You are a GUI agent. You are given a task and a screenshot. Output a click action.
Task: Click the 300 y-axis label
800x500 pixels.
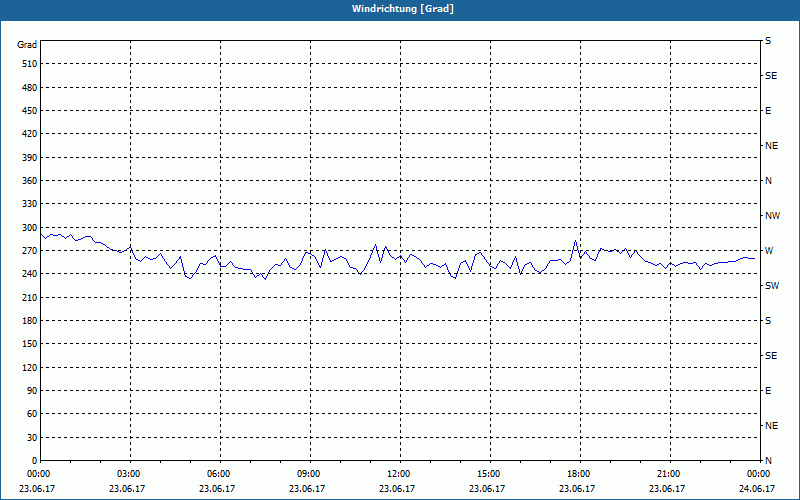tap(30, 228)
